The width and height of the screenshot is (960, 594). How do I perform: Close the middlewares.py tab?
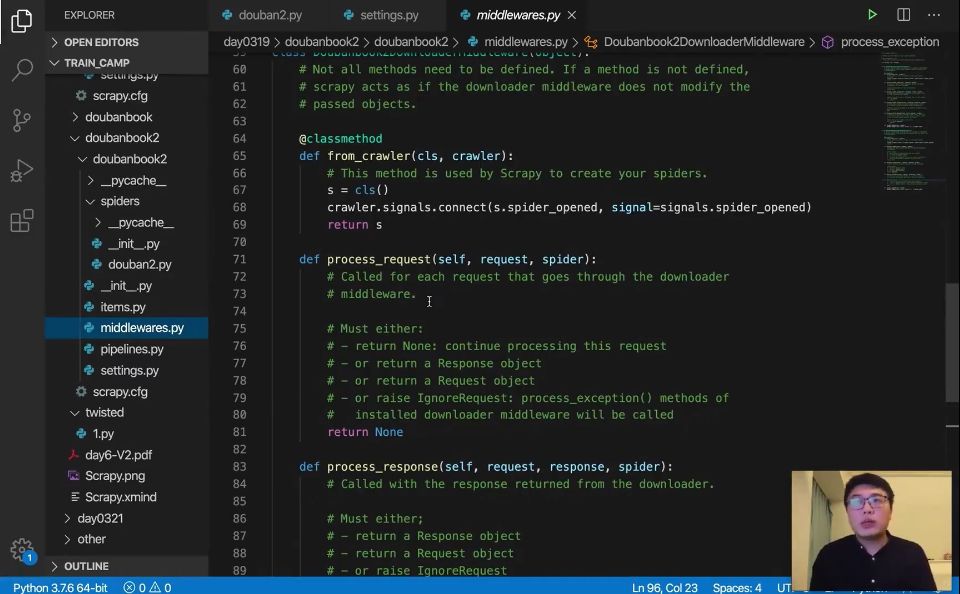572,15
